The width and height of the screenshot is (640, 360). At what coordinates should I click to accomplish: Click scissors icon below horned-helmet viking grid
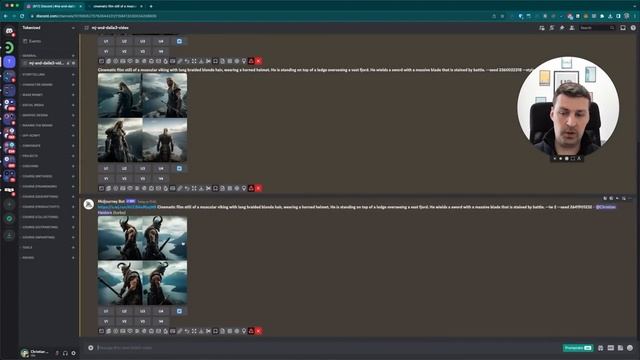(x=208, y=331)
